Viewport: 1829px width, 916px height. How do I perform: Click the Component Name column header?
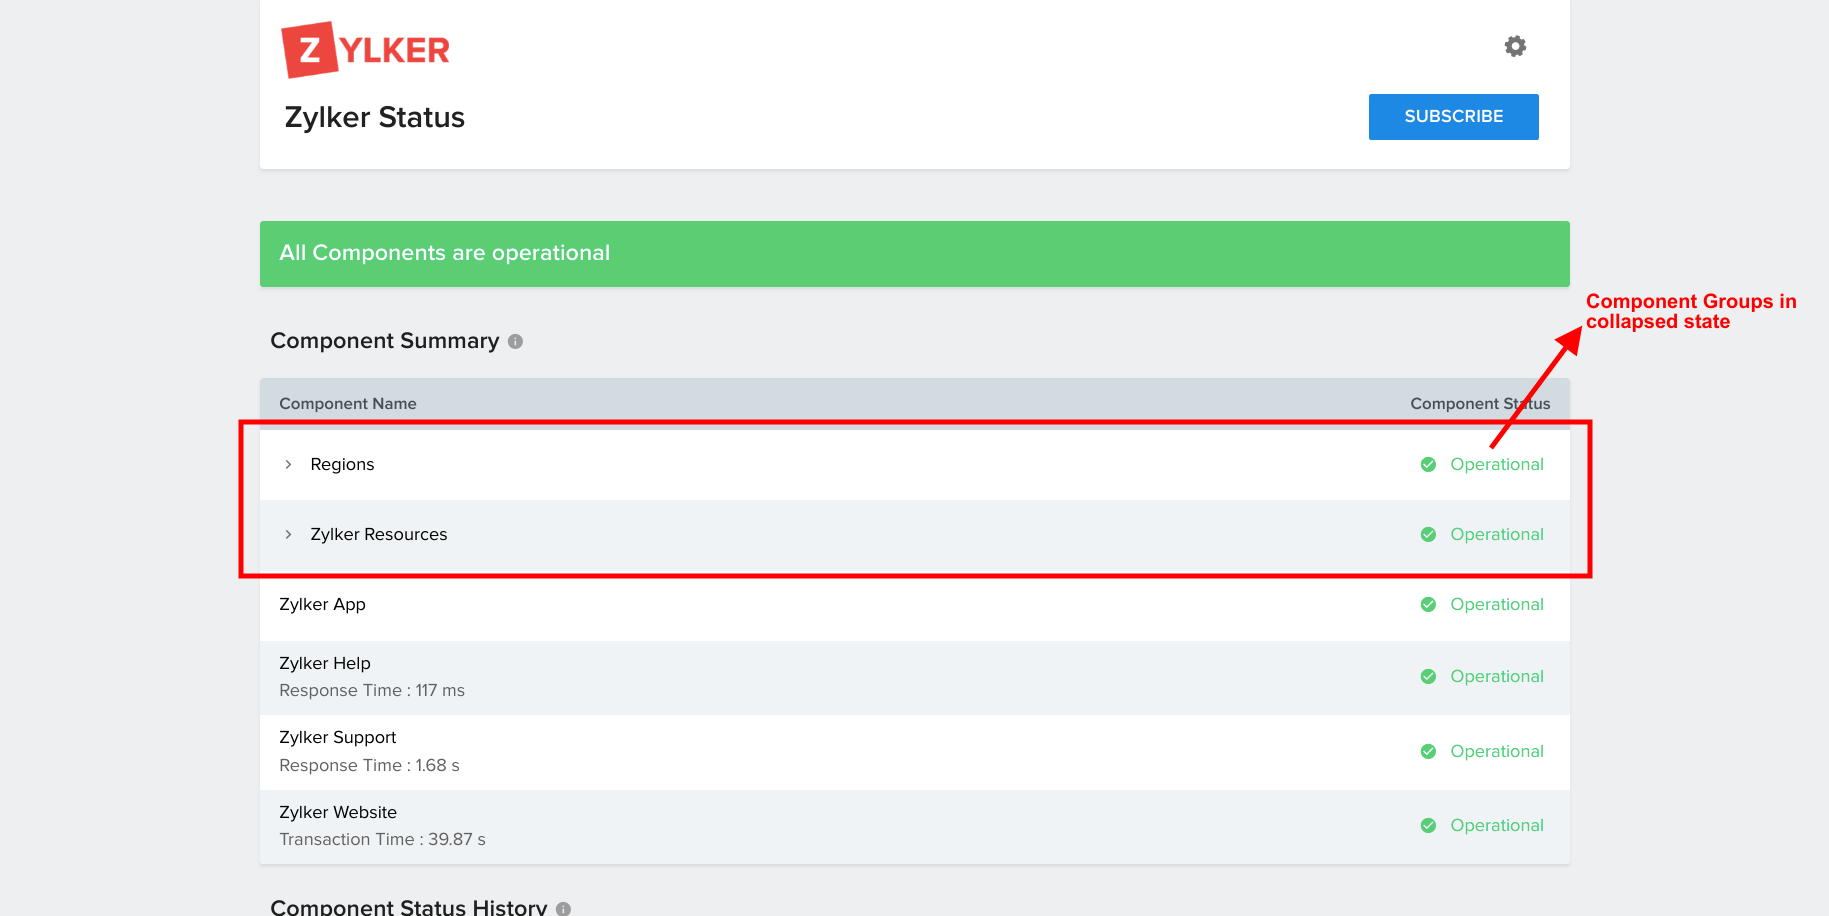pyautogui.click(x=348, y=404)
